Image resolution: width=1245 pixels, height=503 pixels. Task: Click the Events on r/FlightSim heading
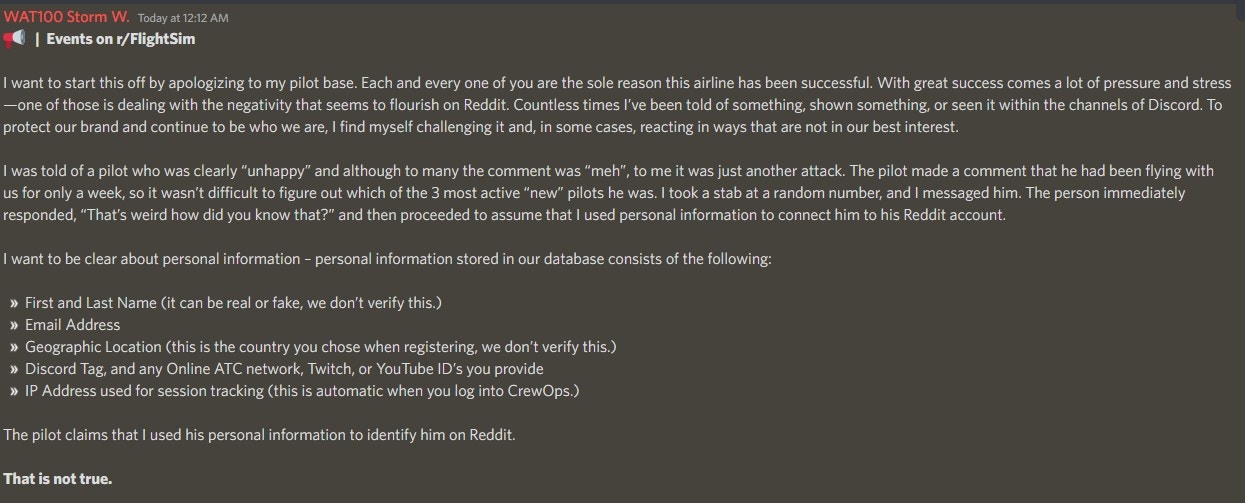click(121, 39)
